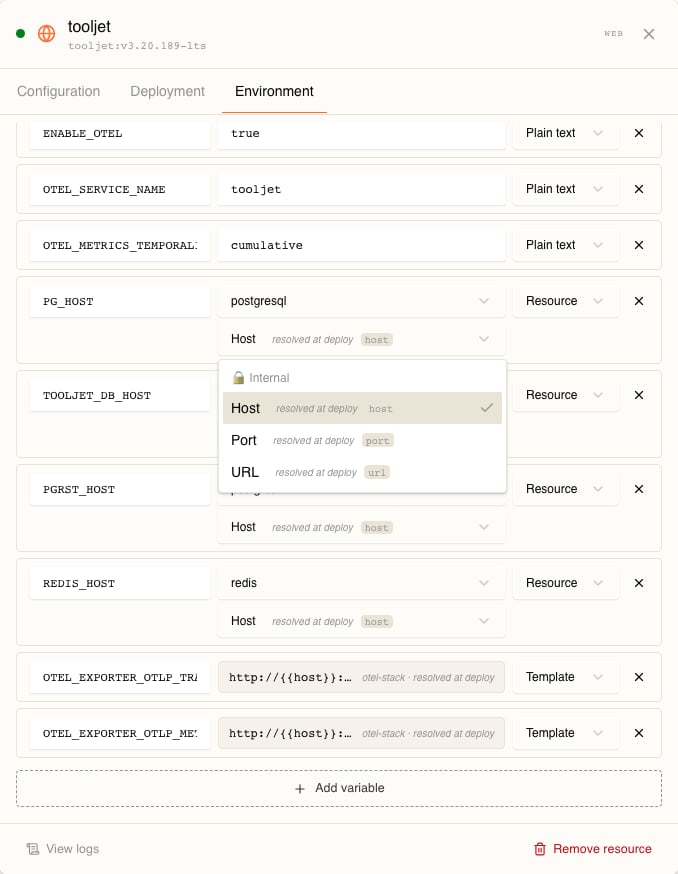Click the checkmark on selected Host option
Image resolution: width=678 pixels, height=874 pixels.
[487, 408]
